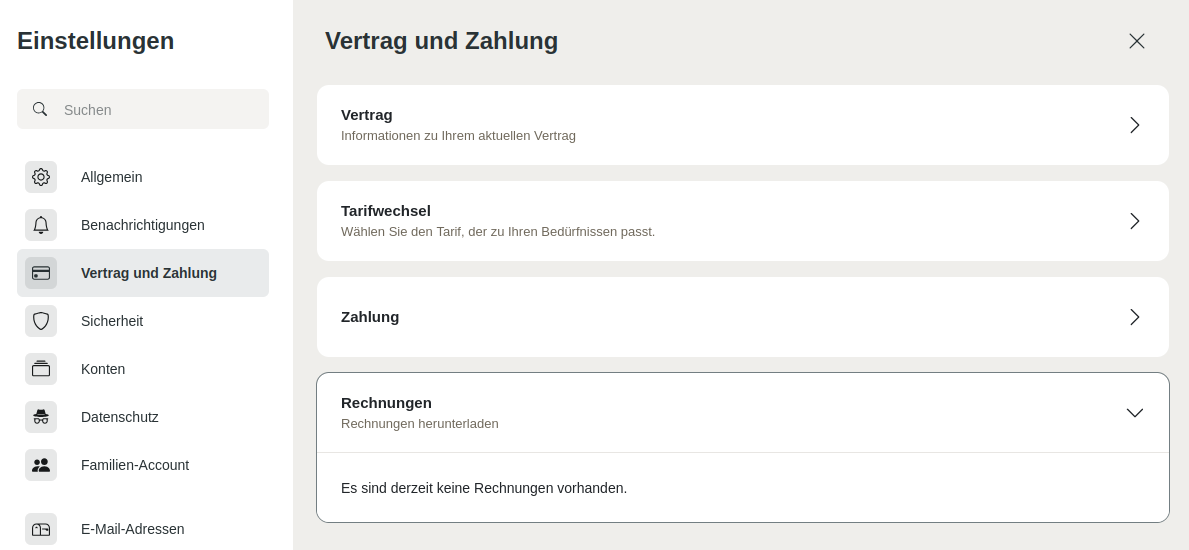Click the shield icon for Sicherheit
The image size is (1189, 550).
41,321
